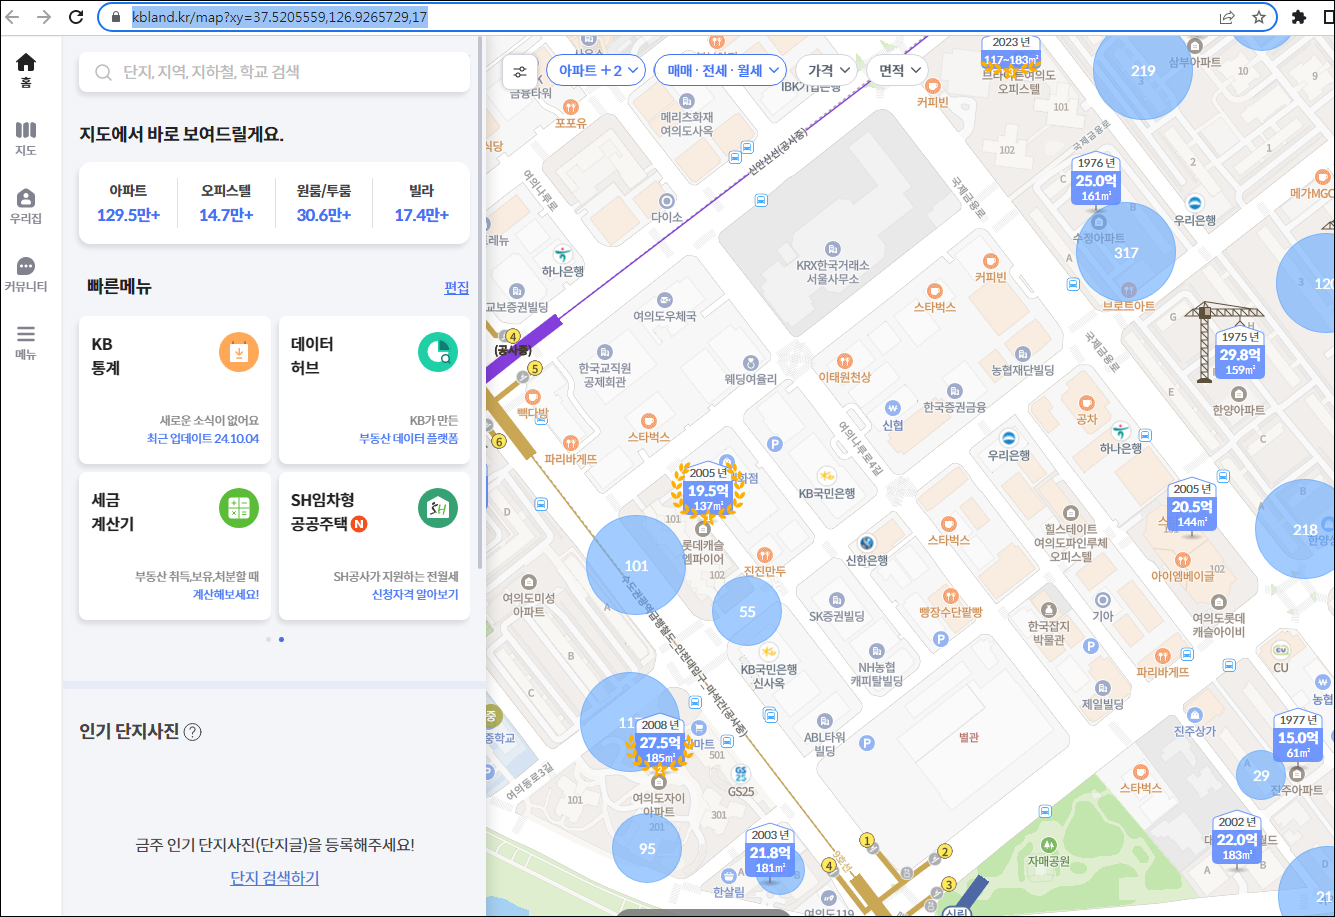The height and width of the screenshot is (917, 1335).
Task: Bookmark this page with the star icon
Action: (1259, 17)
